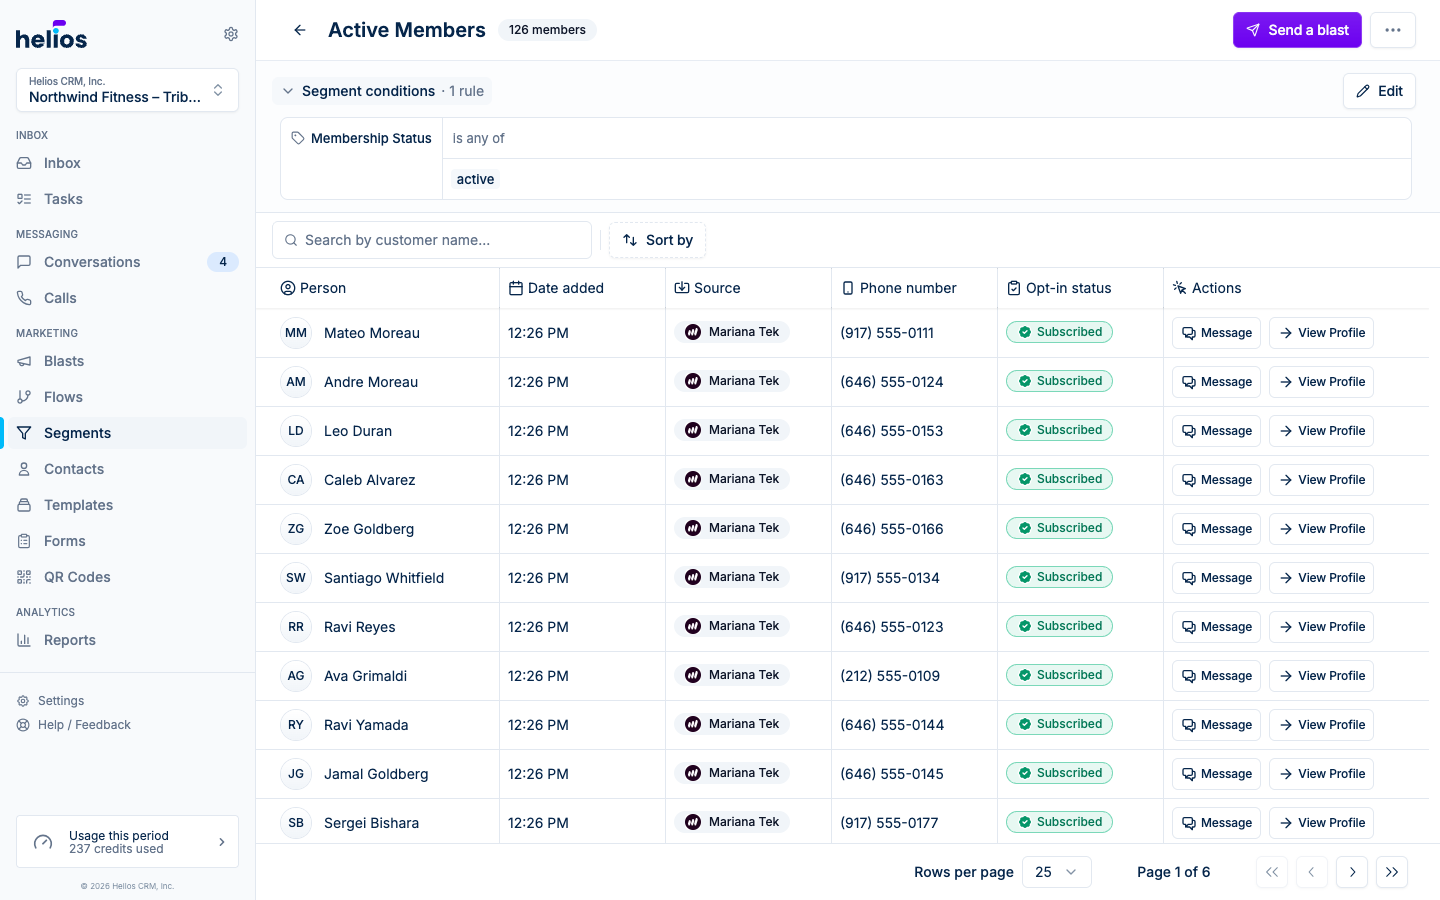Click Mariana Tek badge for Sergei Bishara

(732, 822)
